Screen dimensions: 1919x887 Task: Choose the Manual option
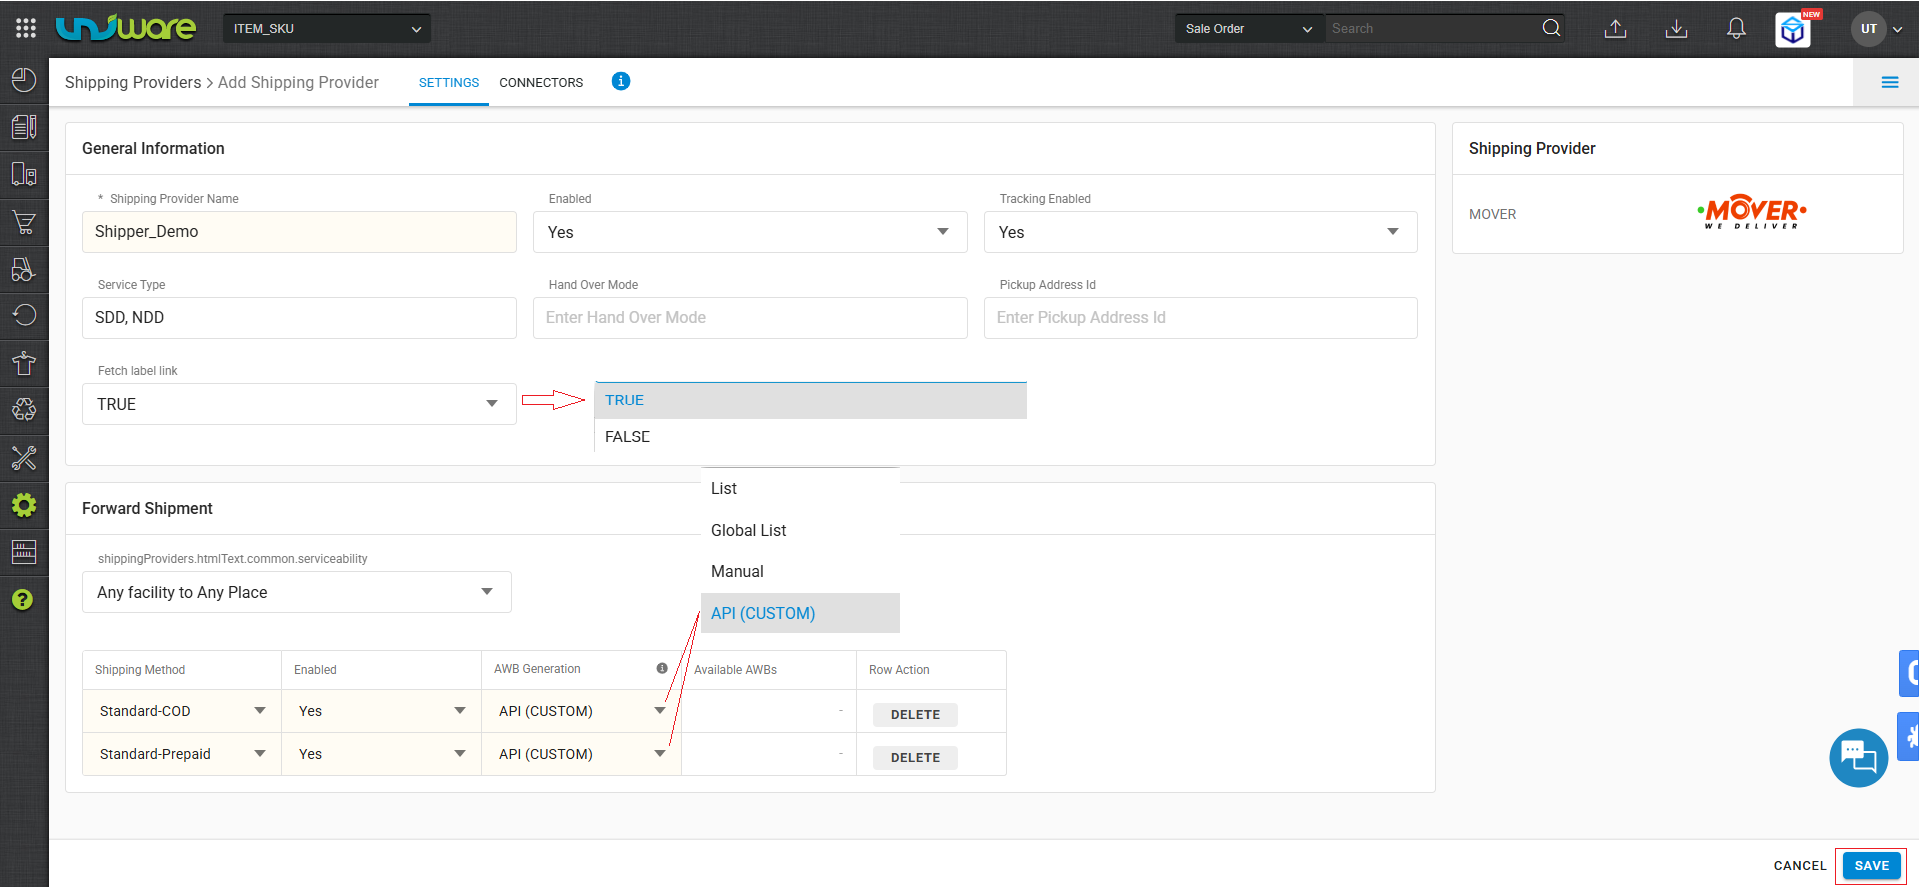(800, 571)
